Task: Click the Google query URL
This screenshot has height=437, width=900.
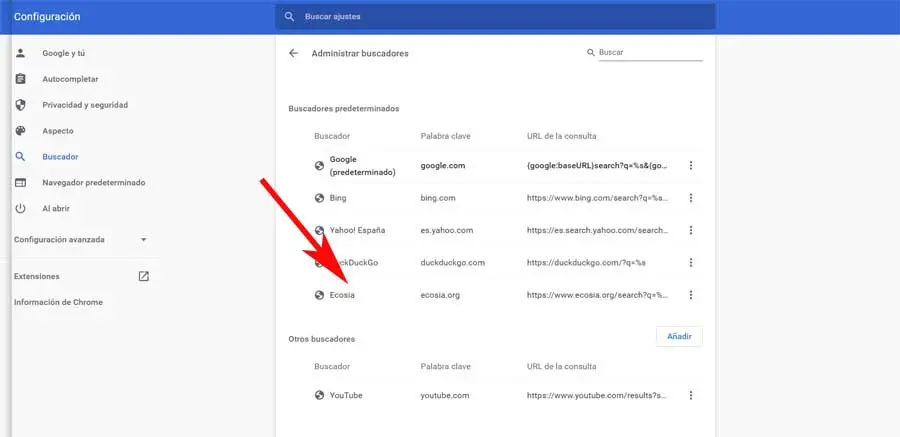Action: click(598, 165)
